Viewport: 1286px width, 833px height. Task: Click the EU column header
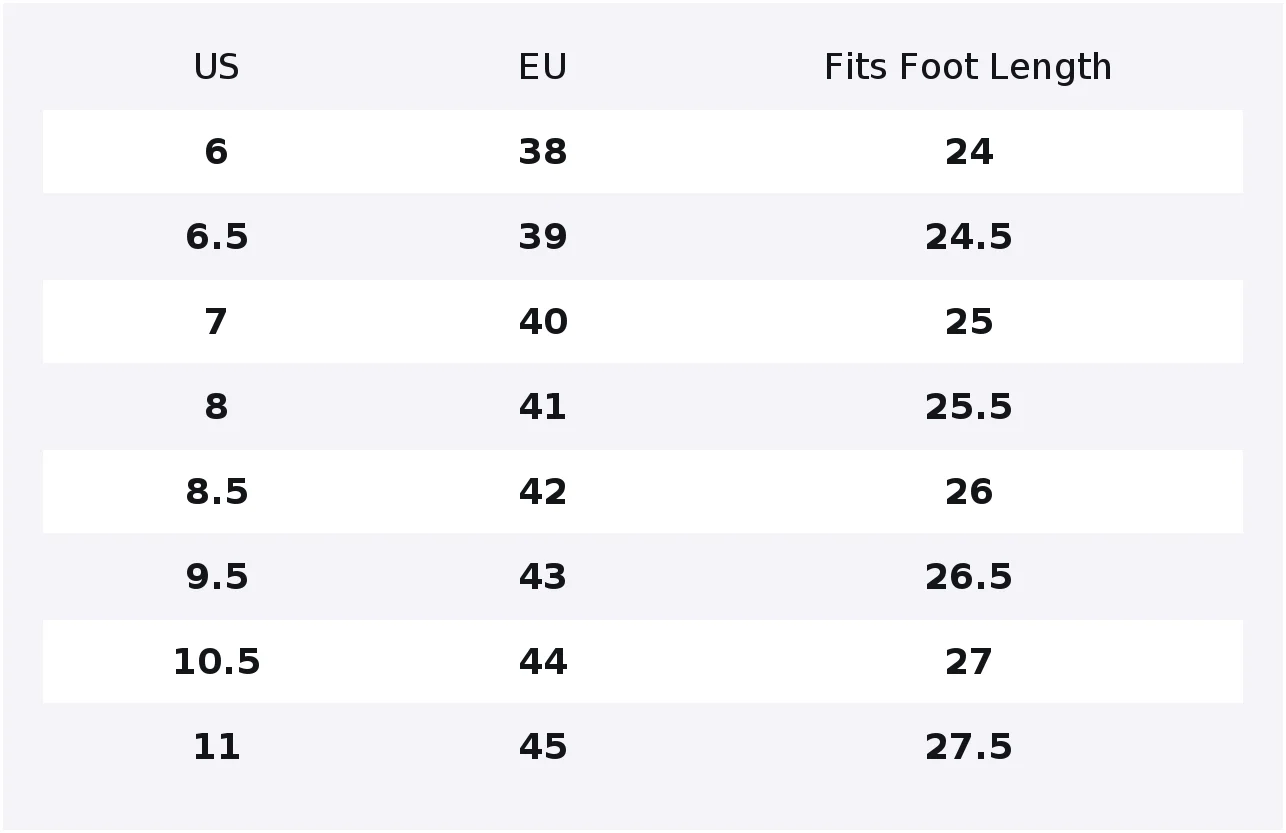tap(543, 67)
